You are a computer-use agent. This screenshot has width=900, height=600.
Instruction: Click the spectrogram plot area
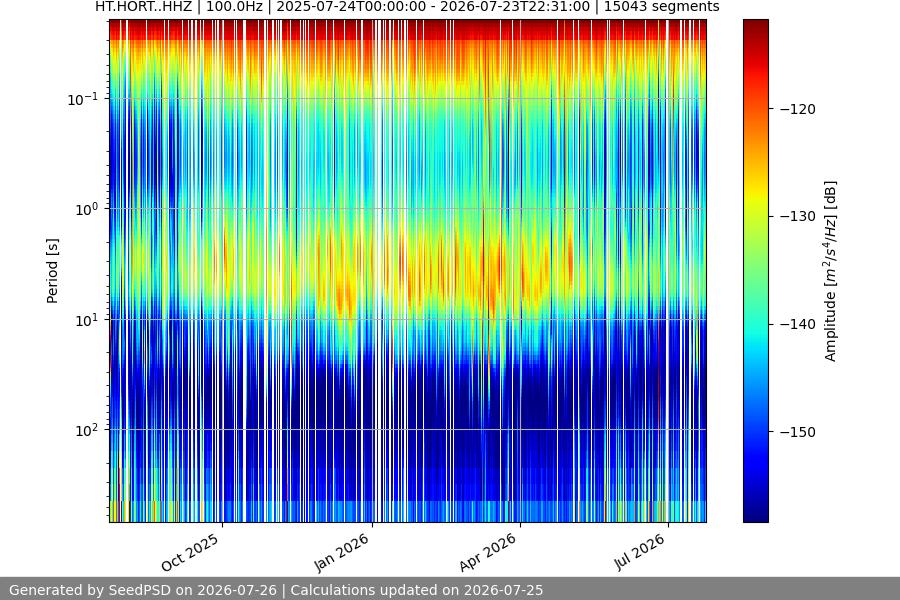408,271
